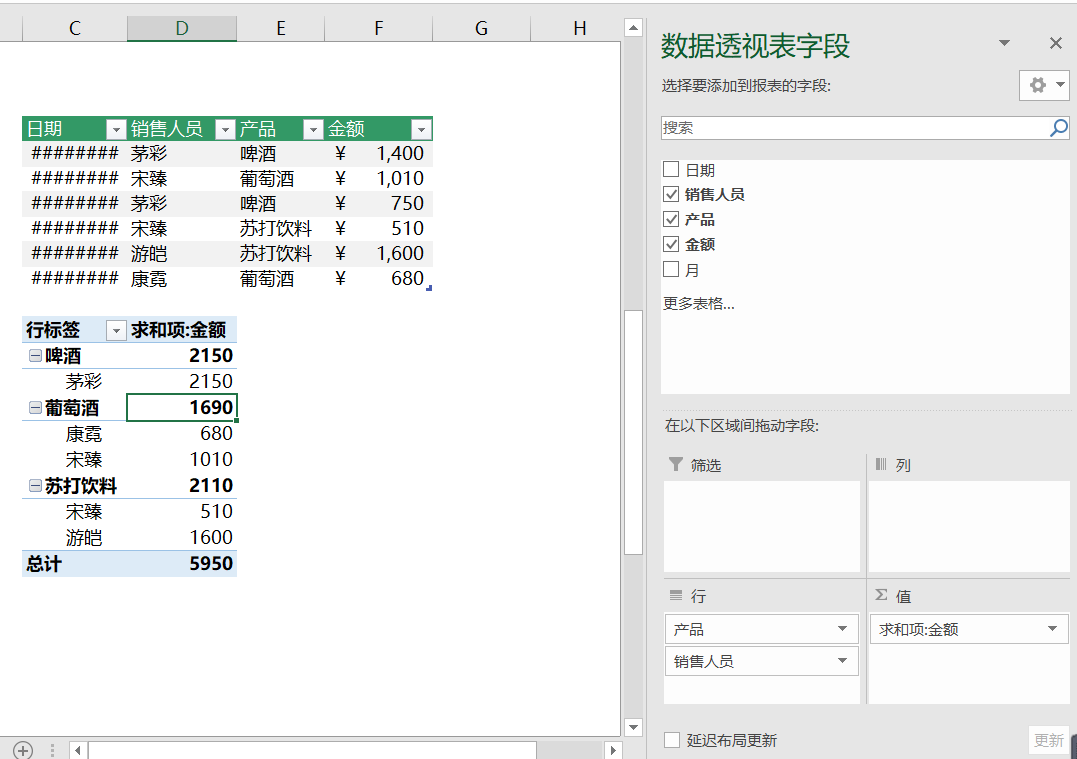Click the search magnifier icon in field list
The width and height of the screenshot is (1077, 759).
point(1058,128)
